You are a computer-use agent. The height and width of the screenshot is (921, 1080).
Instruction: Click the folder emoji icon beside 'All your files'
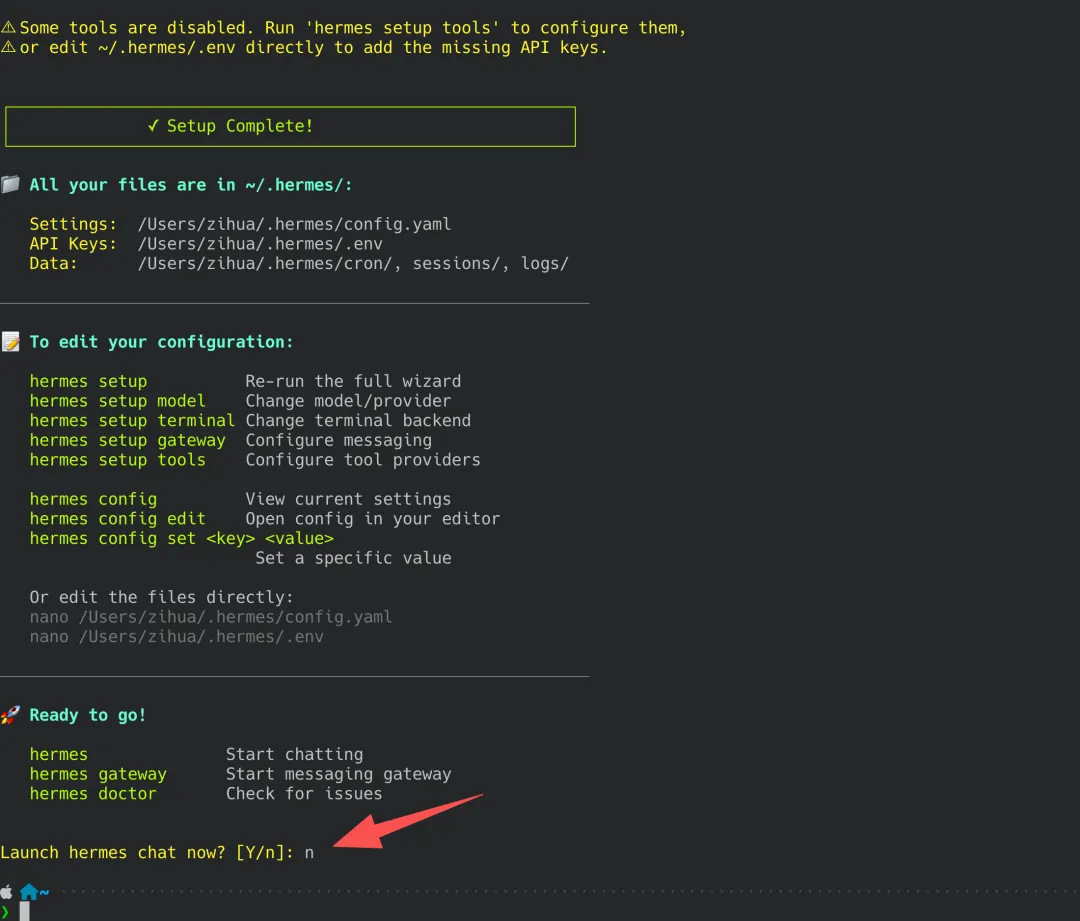[x=10, y=185]
